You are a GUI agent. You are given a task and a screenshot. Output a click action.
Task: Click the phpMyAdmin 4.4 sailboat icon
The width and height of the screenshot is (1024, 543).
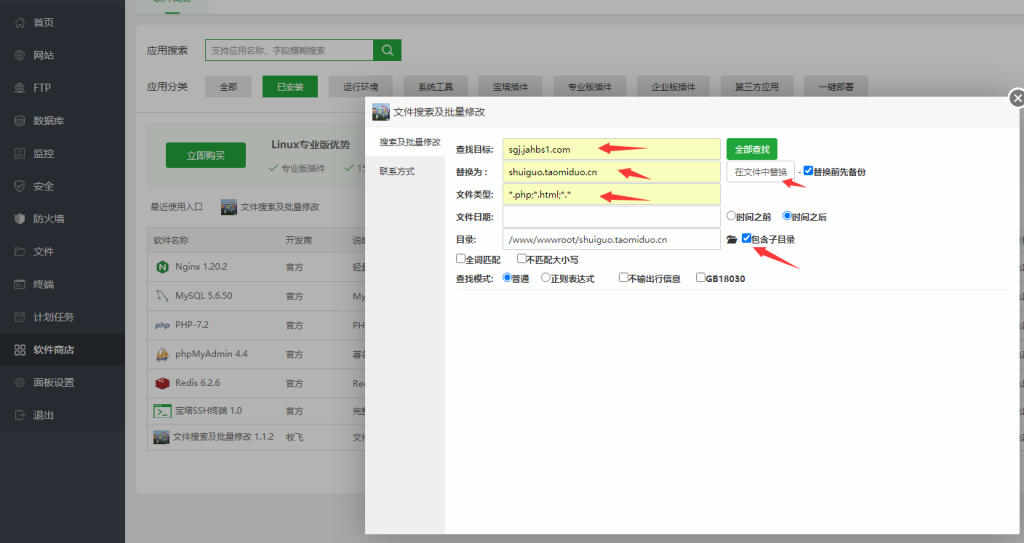[x=161, y=354]
